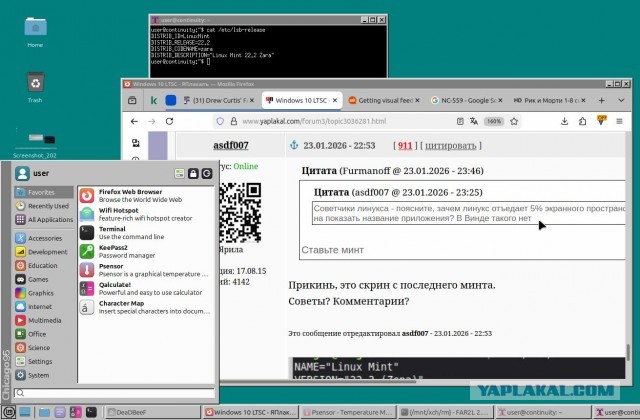This screenshot has height=420, width=640.
Task: Launch Qalculate! calculator
Action: 146,289
